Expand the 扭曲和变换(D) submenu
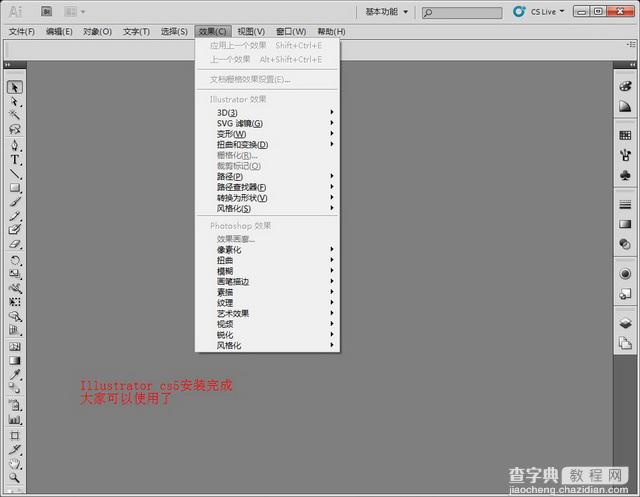Image resolution: width=640 pixels, height=497 pixels. [267, 144]
